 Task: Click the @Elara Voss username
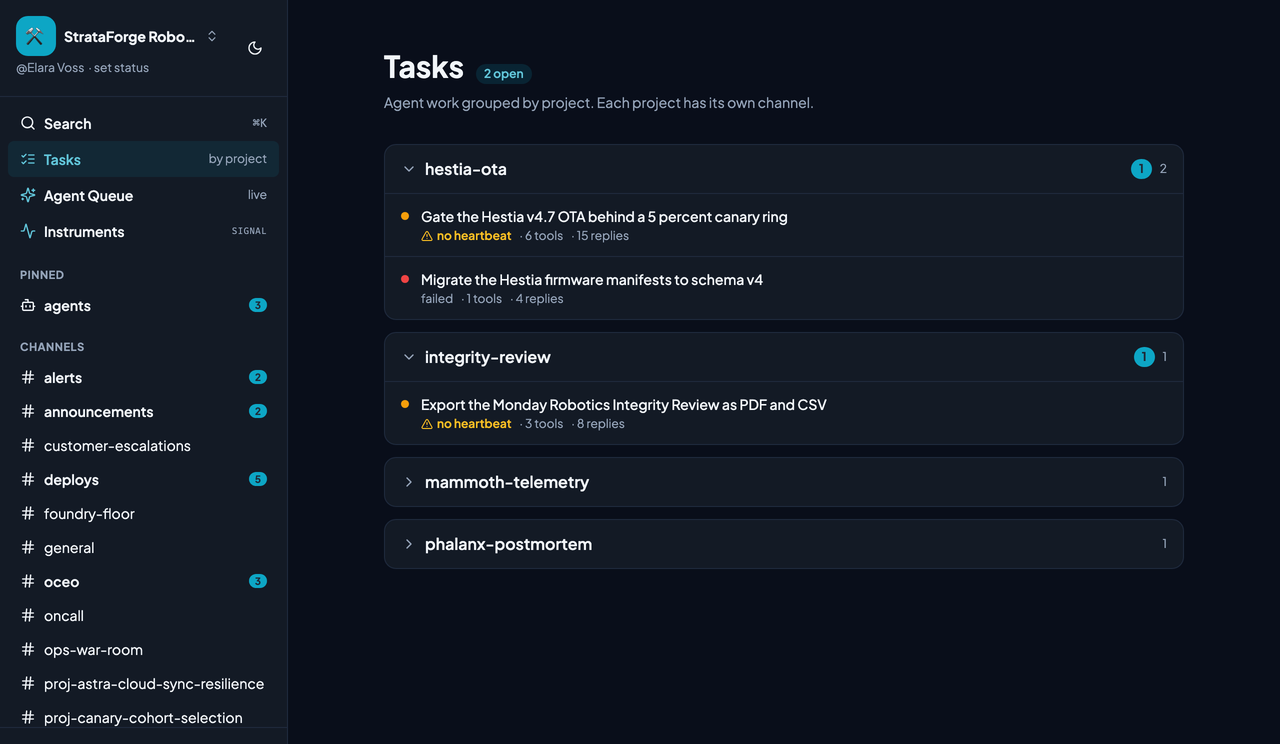coord(51,68)
